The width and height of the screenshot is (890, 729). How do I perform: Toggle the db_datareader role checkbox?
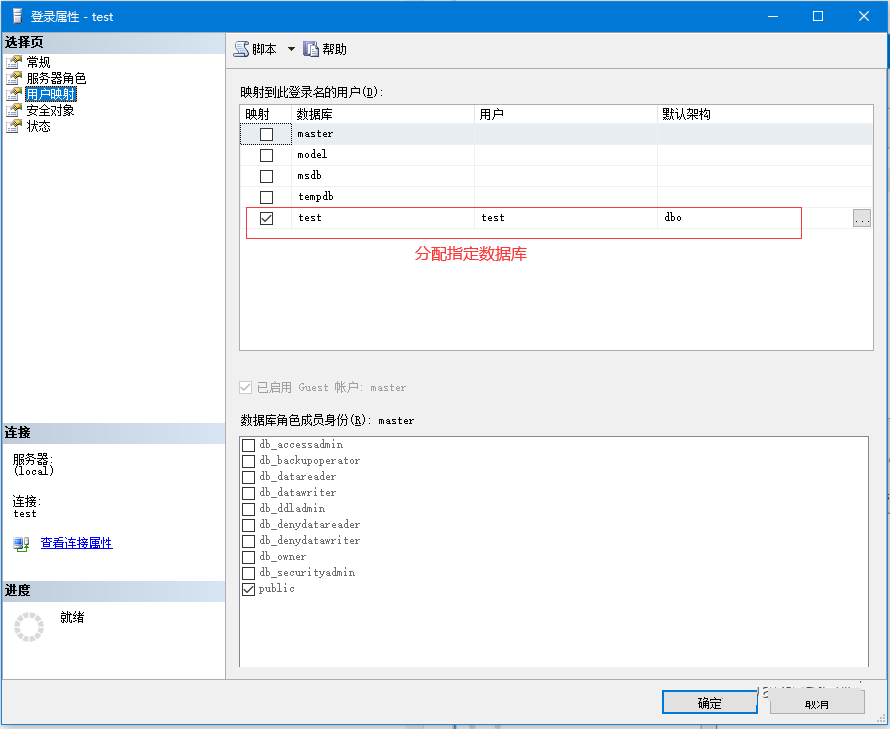tap(249, 477)
